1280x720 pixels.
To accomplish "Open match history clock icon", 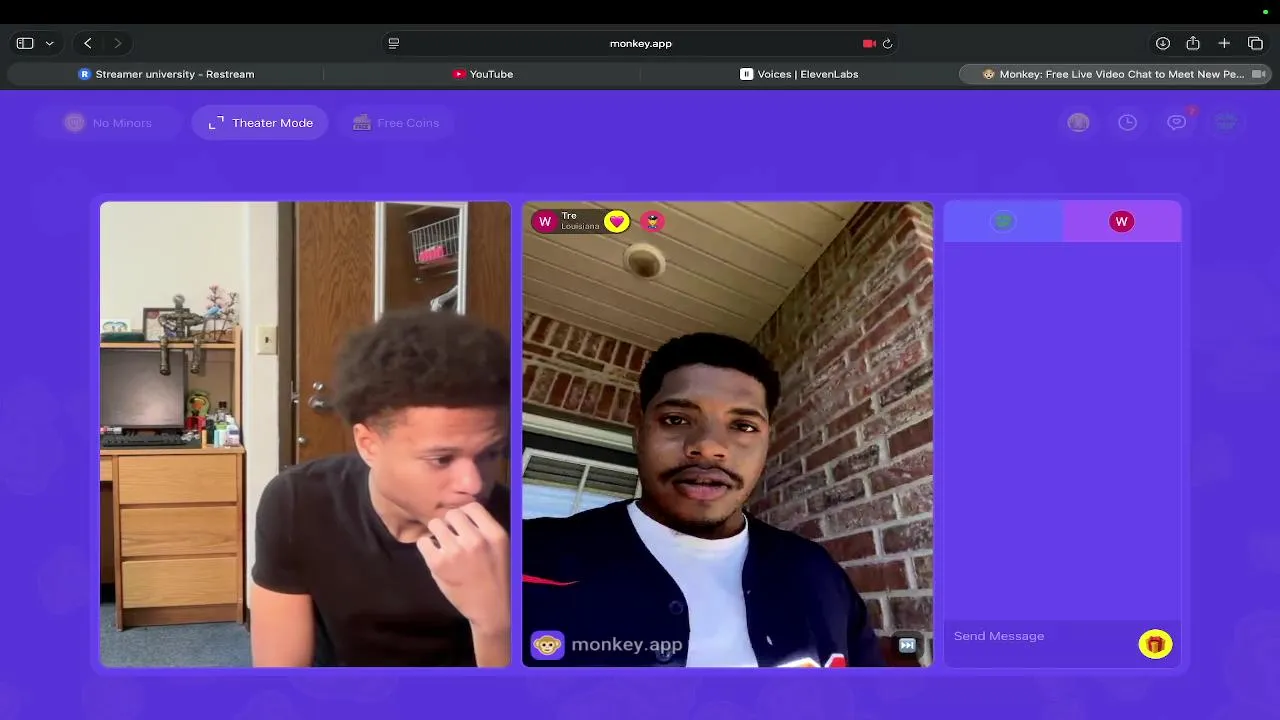I will pyautogui.click(x=1127, y=122).
